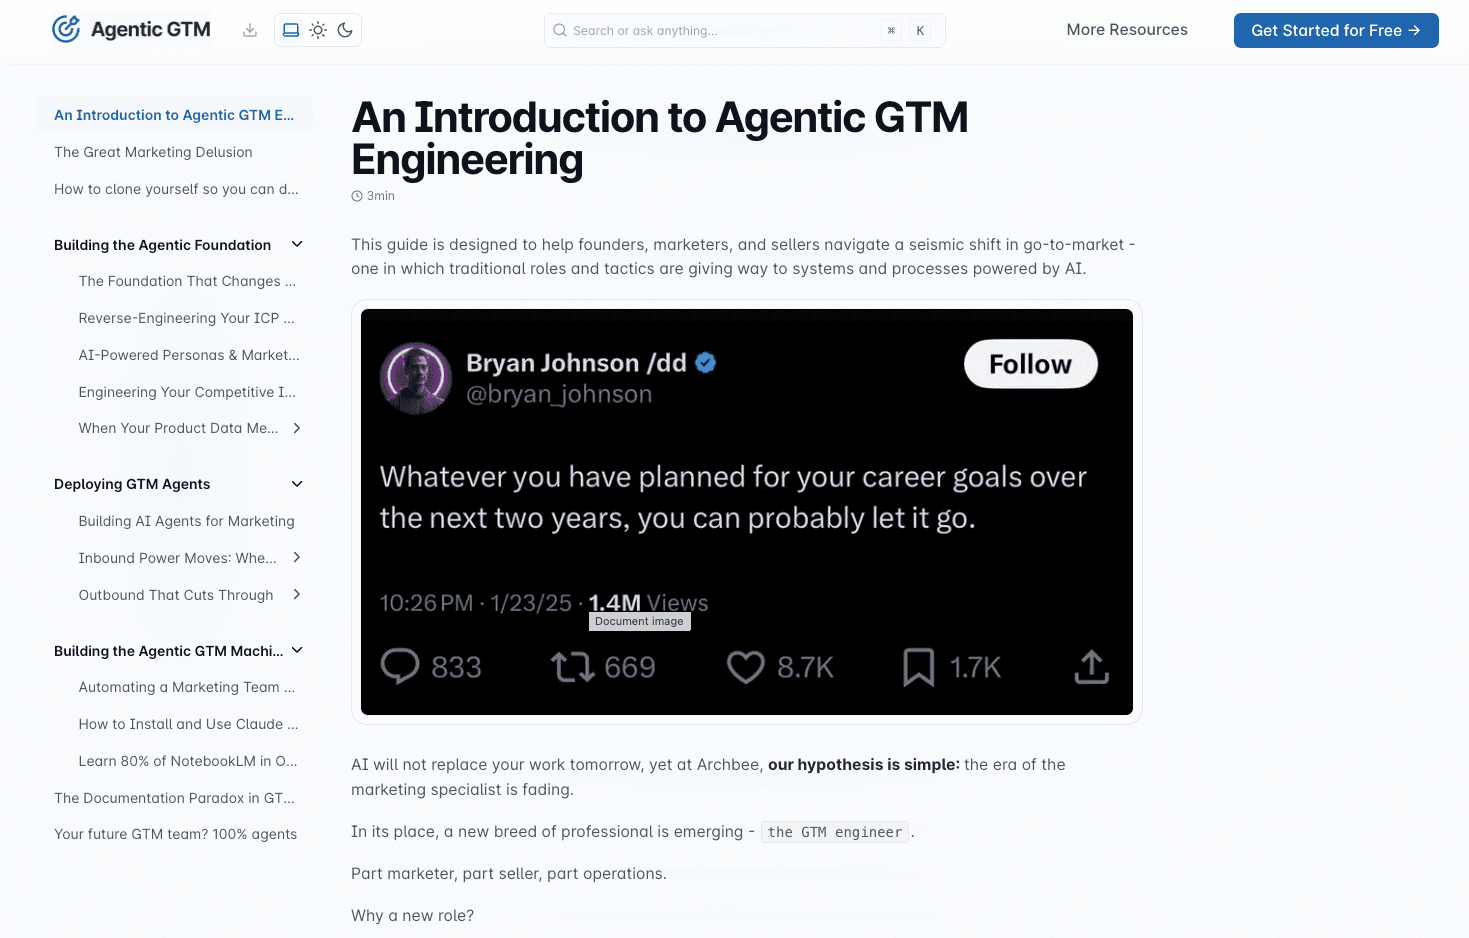The height and width of the screenshot is (938, 1469).
Task: Click the download icon in header
Action: [x=250, y=30]
